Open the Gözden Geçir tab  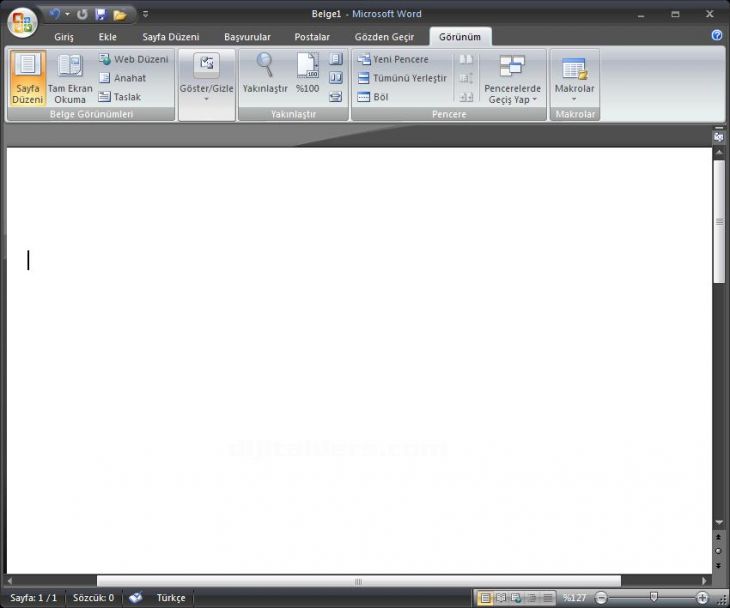pyautogui.click(x=384, y=37)
